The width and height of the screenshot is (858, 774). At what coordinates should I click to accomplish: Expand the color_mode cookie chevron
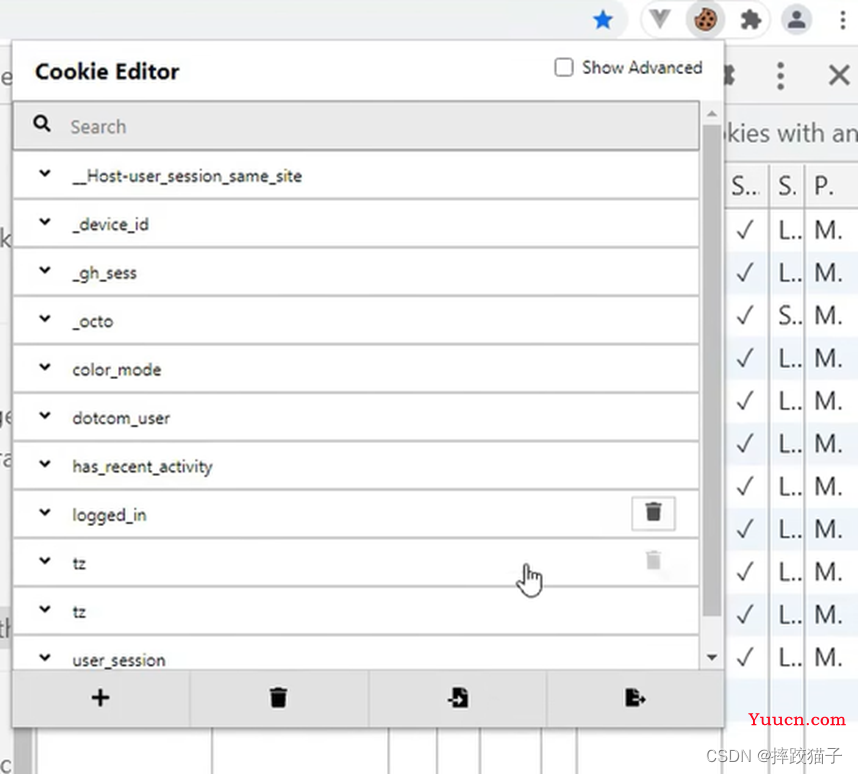(x=45, y=367)
